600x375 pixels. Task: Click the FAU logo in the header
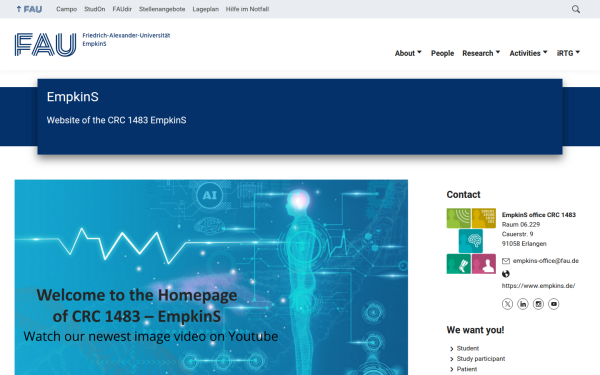[46, 45]
